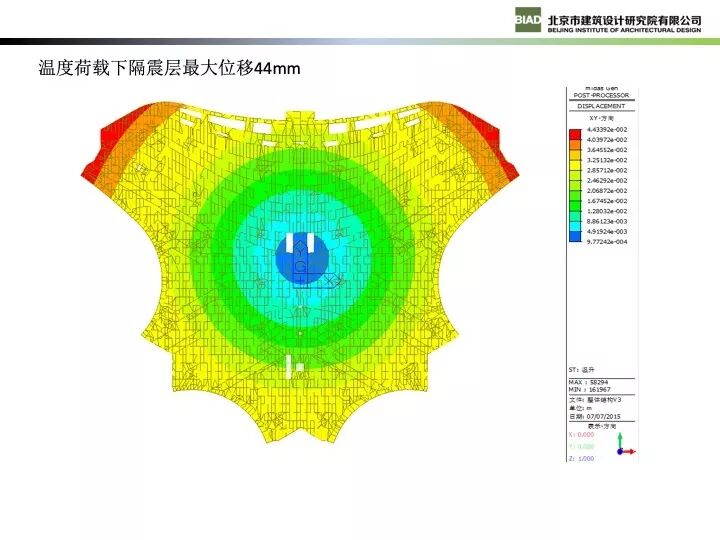
Task: Click the XYZ axis triad in legend
Action: (626, 444)
